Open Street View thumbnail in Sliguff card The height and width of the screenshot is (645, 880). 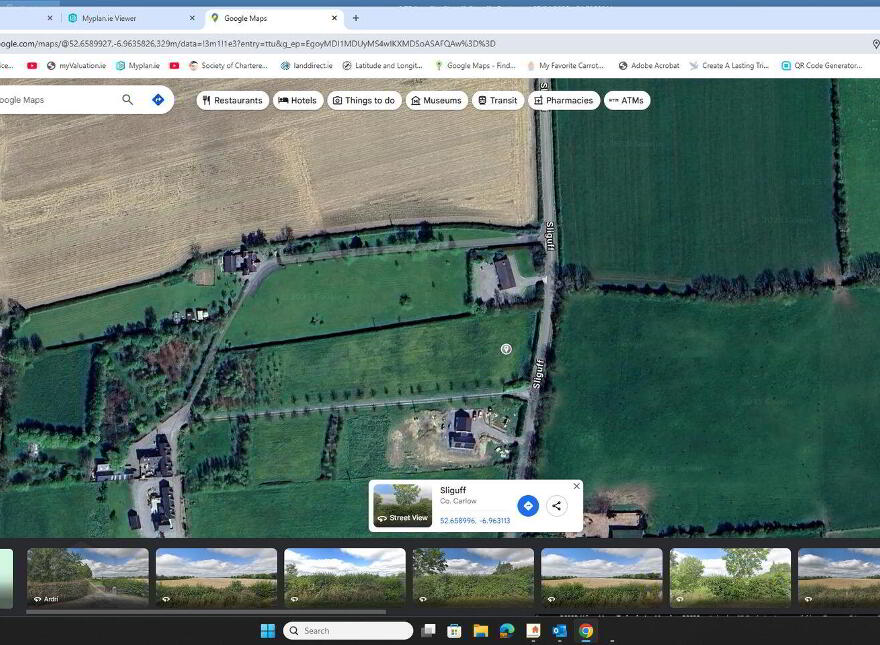(403, 505)
